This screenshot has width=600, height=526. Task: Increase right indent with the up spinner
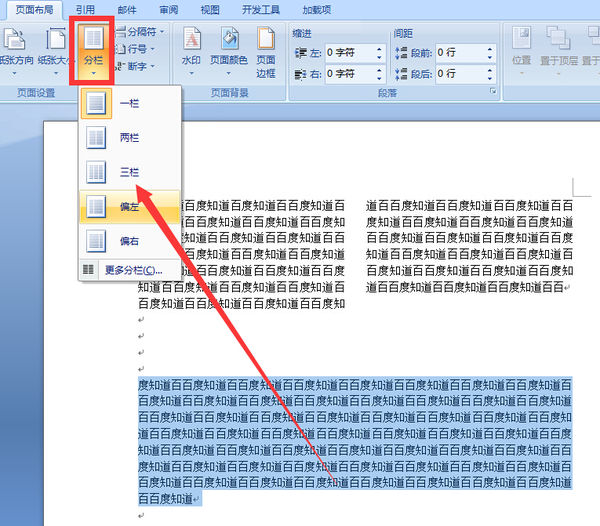pos(379,70)
